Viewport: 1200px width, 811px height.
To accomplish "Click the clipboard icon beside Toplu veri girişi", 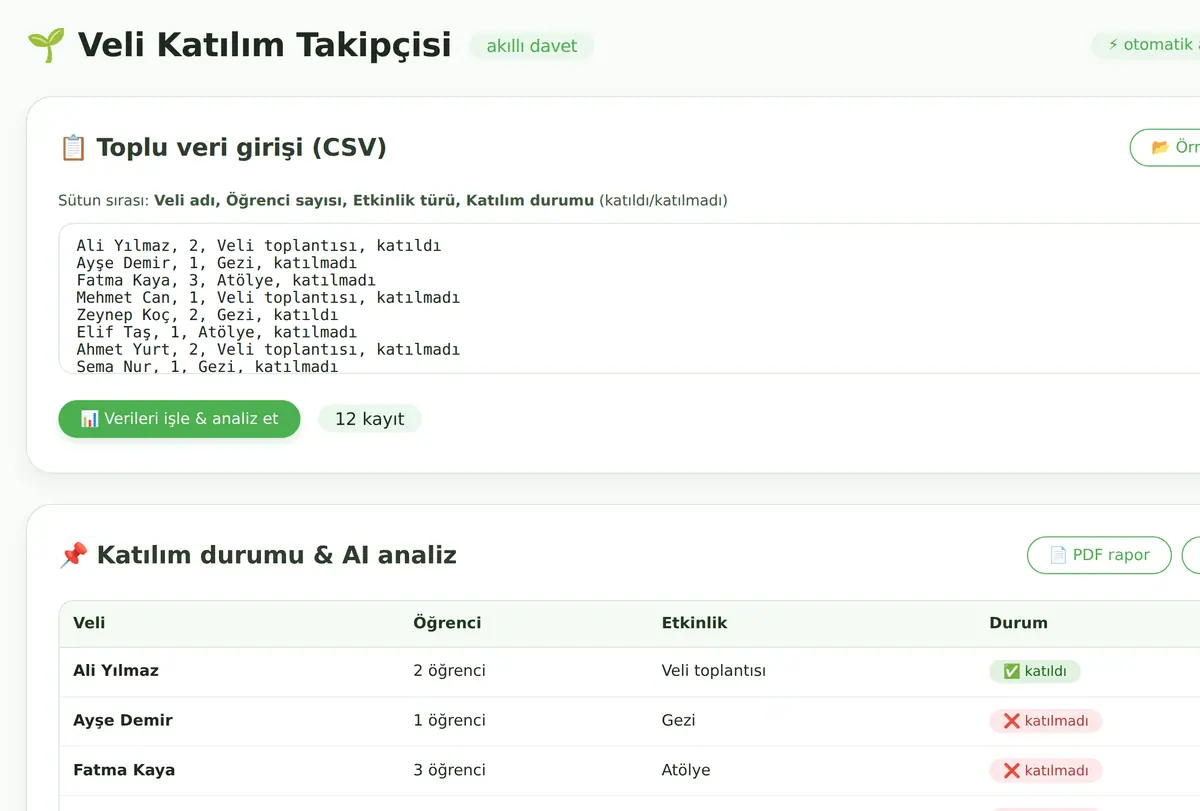I will click(x=73, y=148).
